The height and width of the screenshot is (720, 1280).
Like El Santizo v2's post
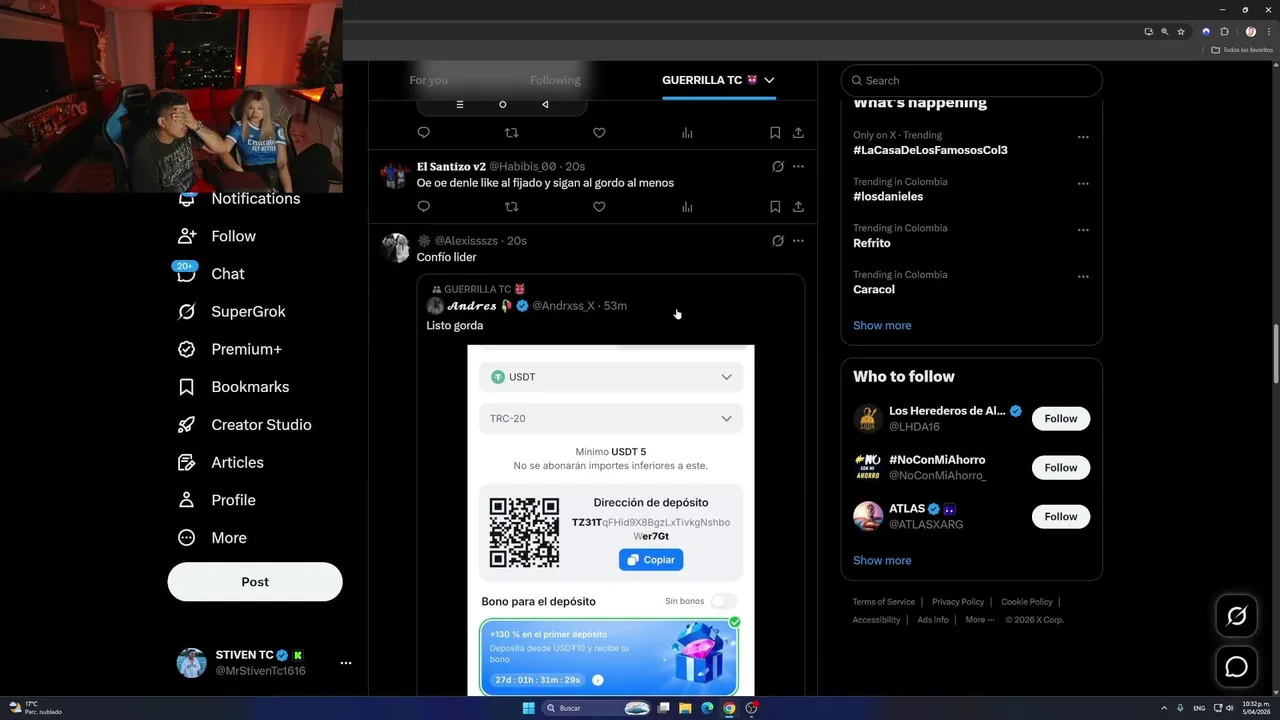pos(599,207)
